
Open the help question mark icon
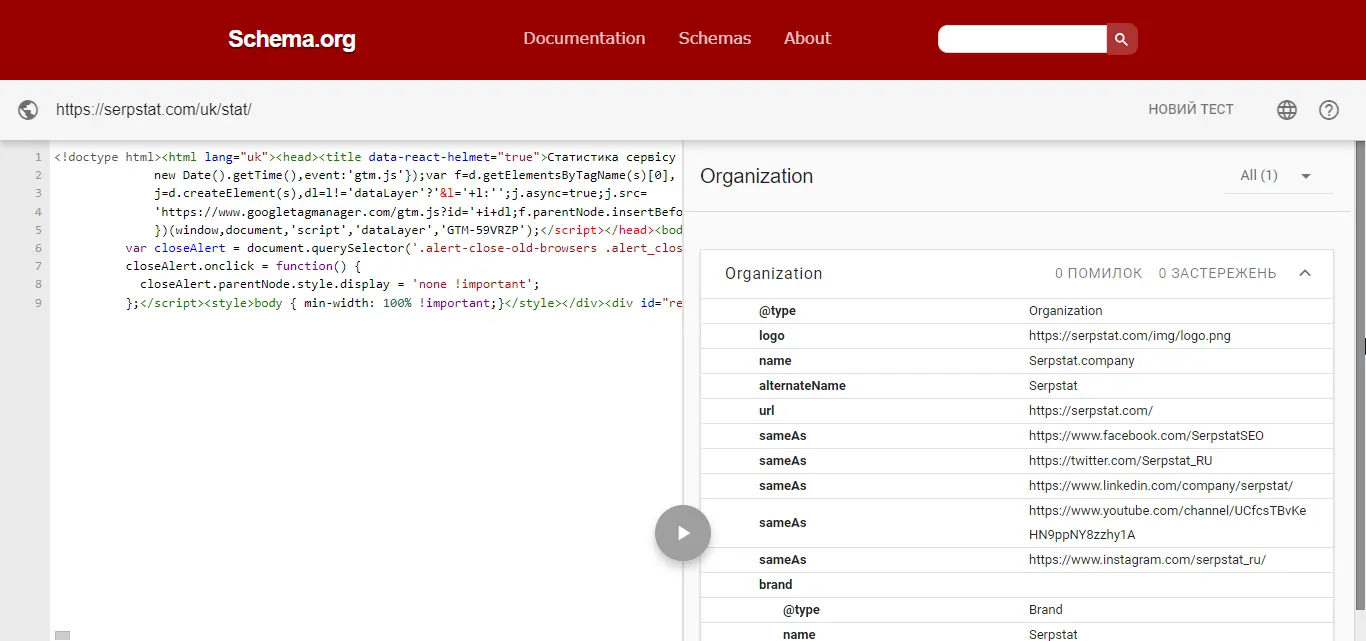coord(1329,110)
